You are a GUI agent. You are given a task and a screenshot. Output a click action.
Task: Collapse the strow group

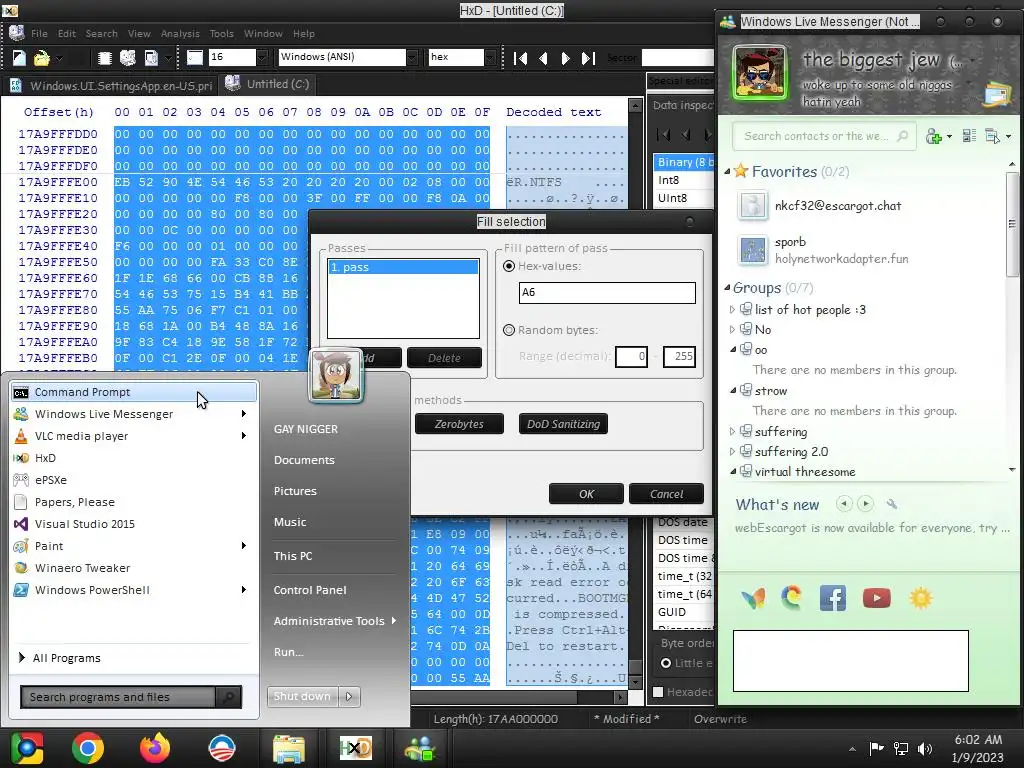coord(733,391)
